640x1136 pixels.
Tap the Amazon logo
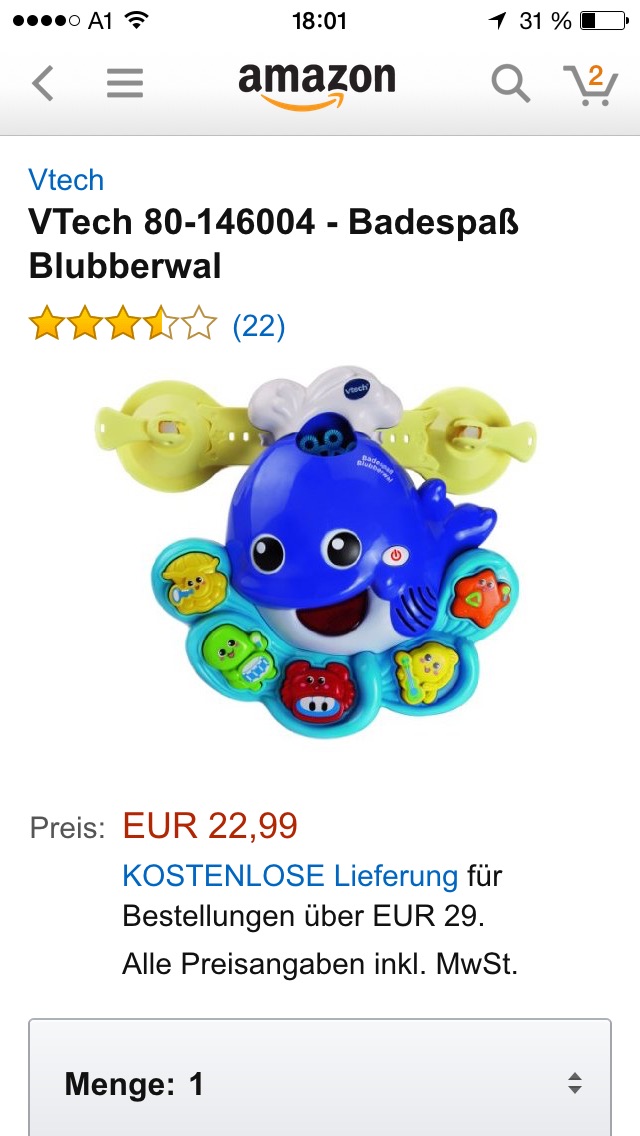pyautogui.click(x=317, y=85)
